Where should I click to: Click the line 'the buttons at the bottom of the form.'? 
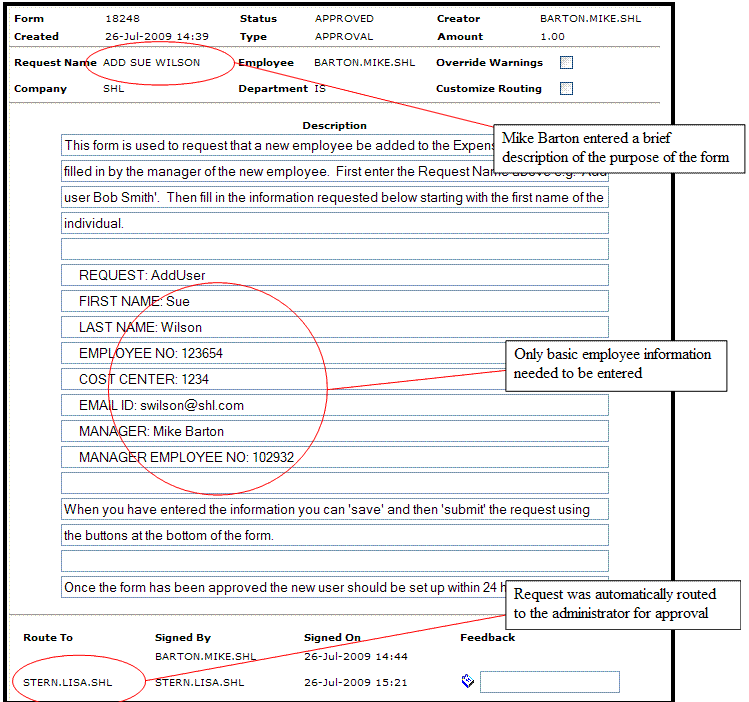point(334,535)
